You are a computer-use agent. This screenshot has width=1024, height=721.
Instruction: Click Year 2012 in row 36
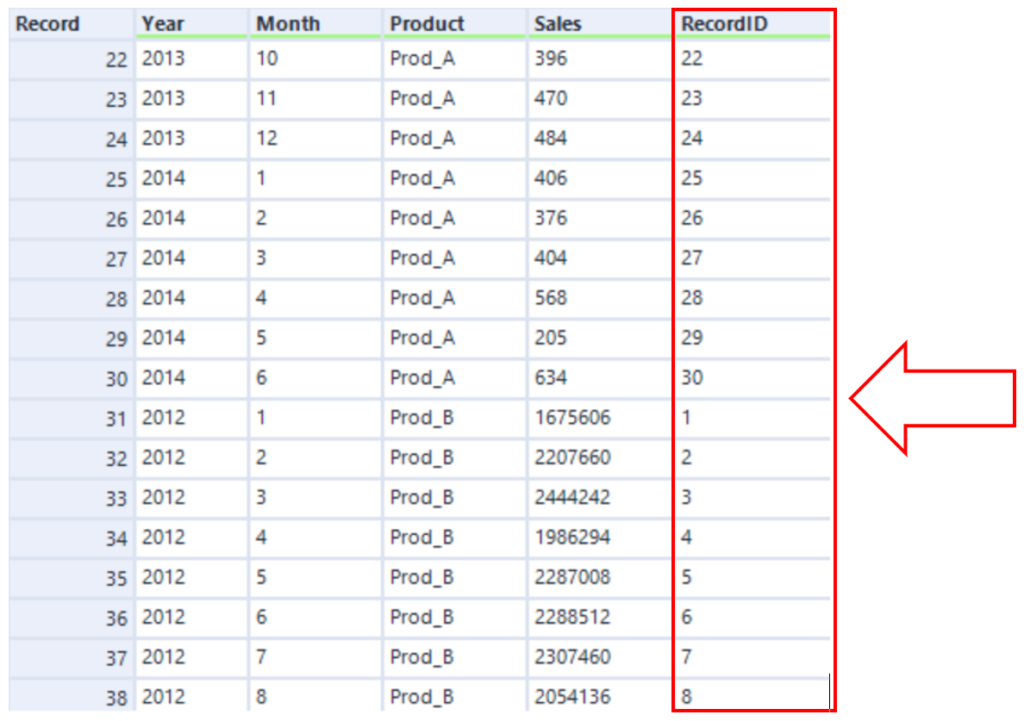click(x=191, y=617)
